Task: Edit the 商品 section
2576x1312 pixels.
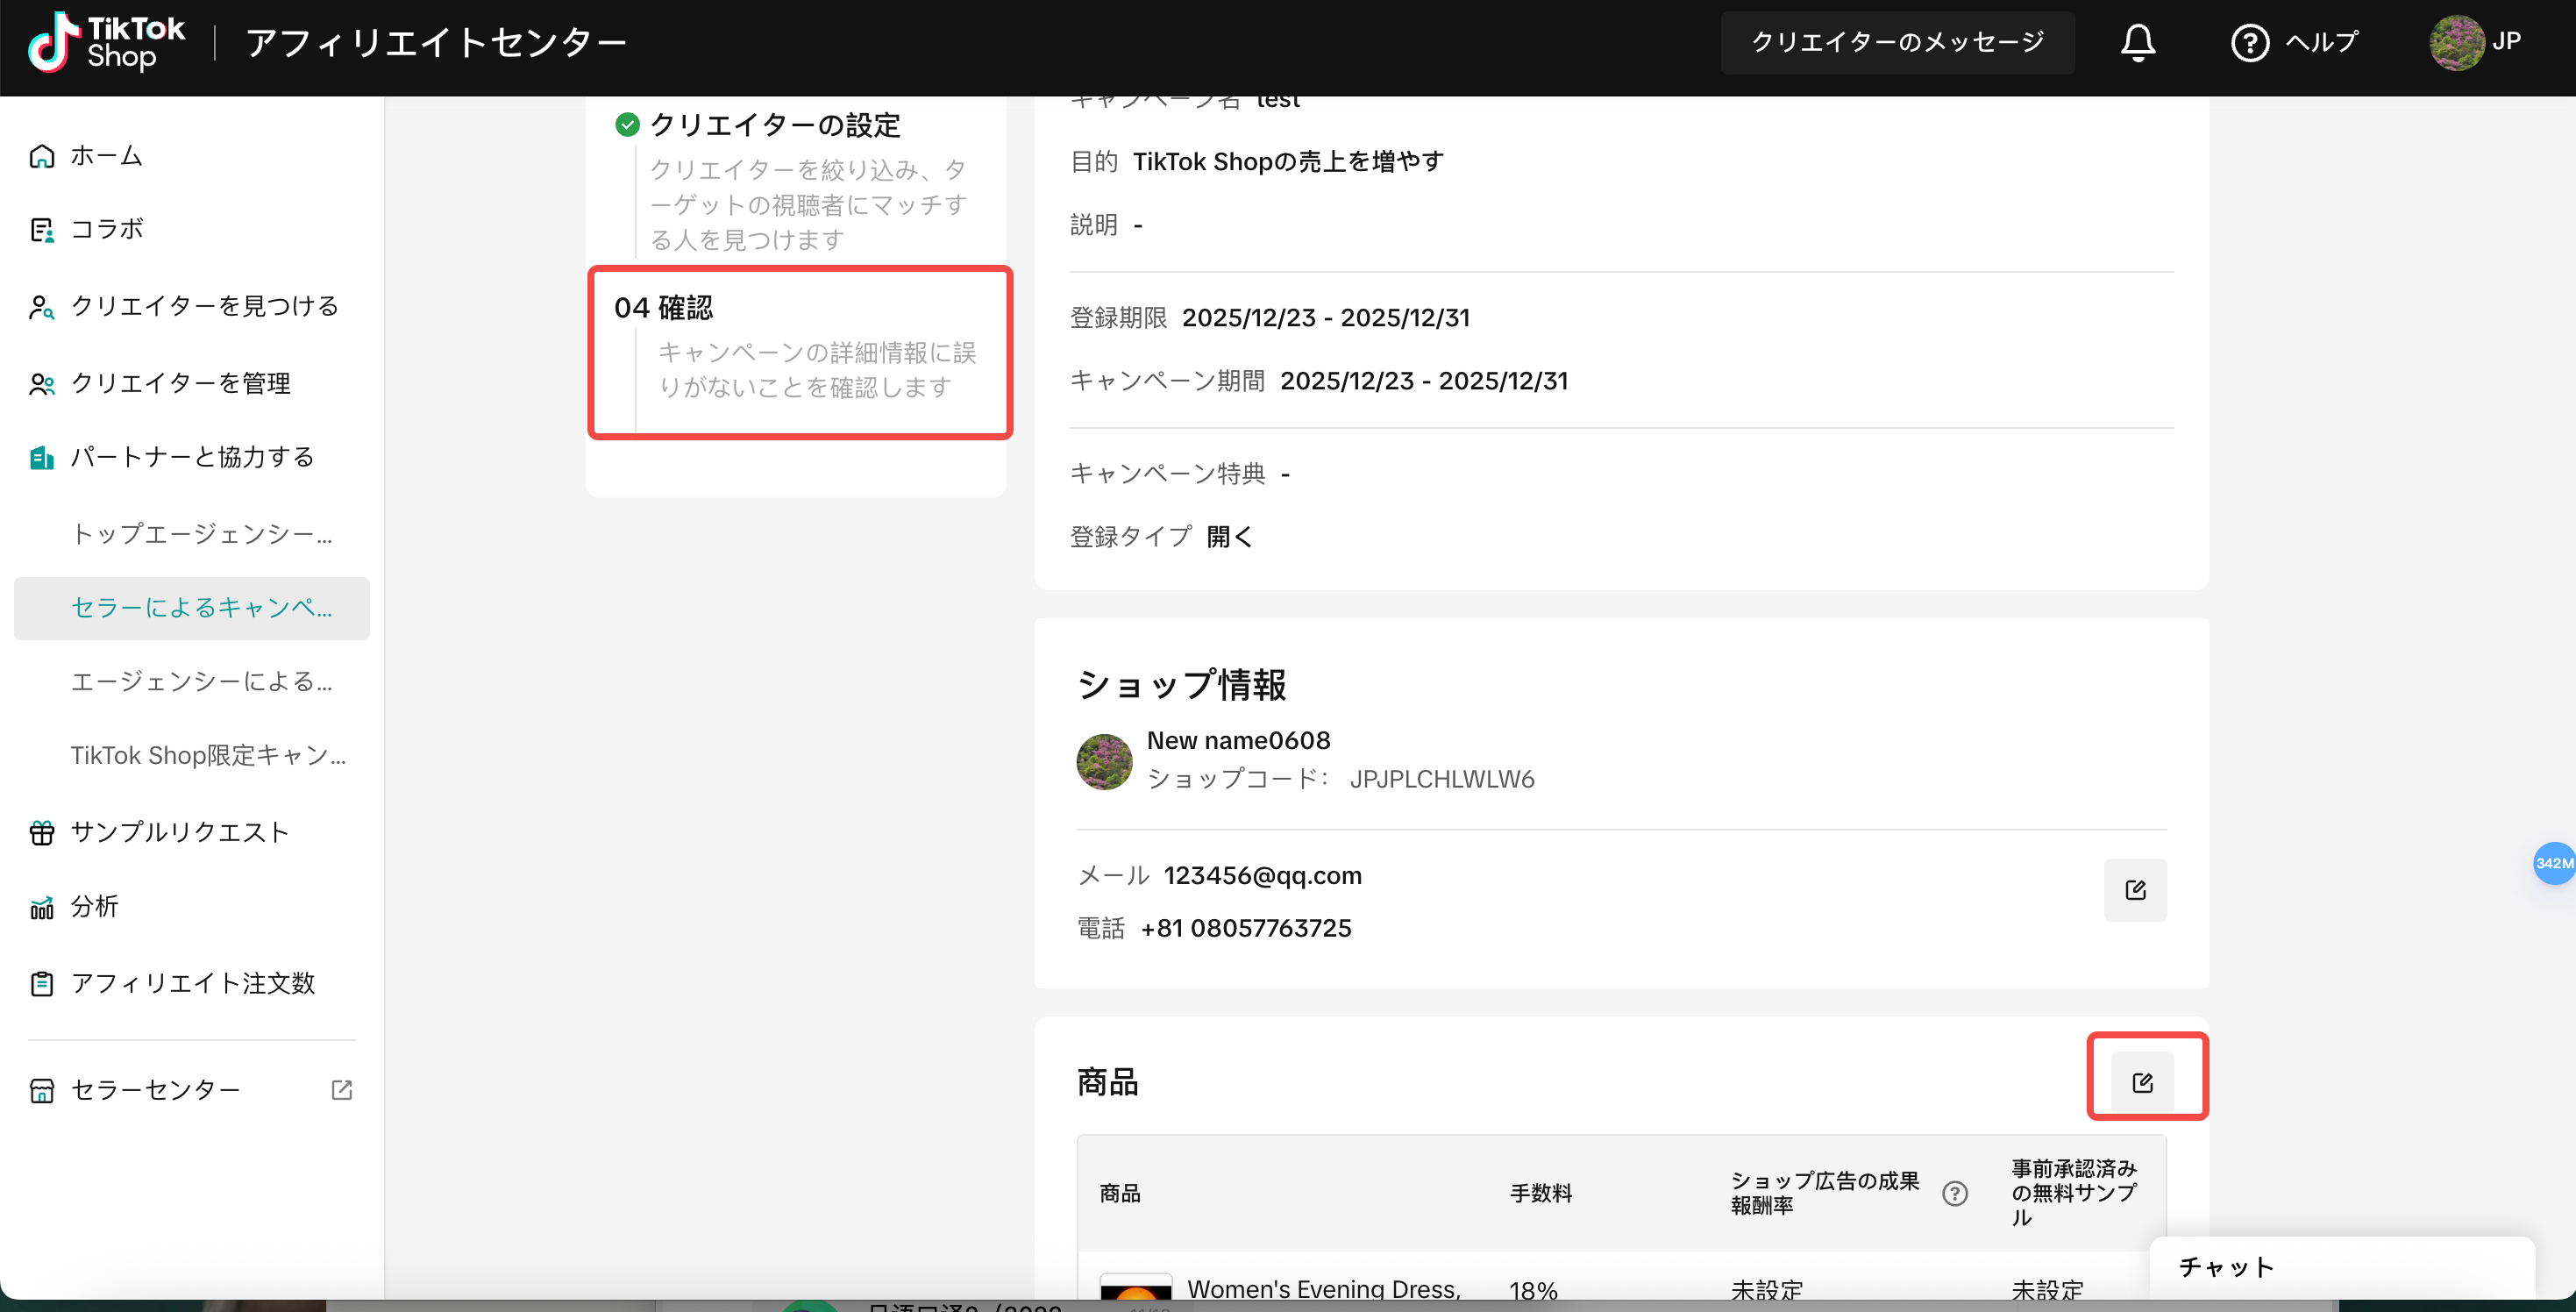Action: click(x=2142, y=1082)
